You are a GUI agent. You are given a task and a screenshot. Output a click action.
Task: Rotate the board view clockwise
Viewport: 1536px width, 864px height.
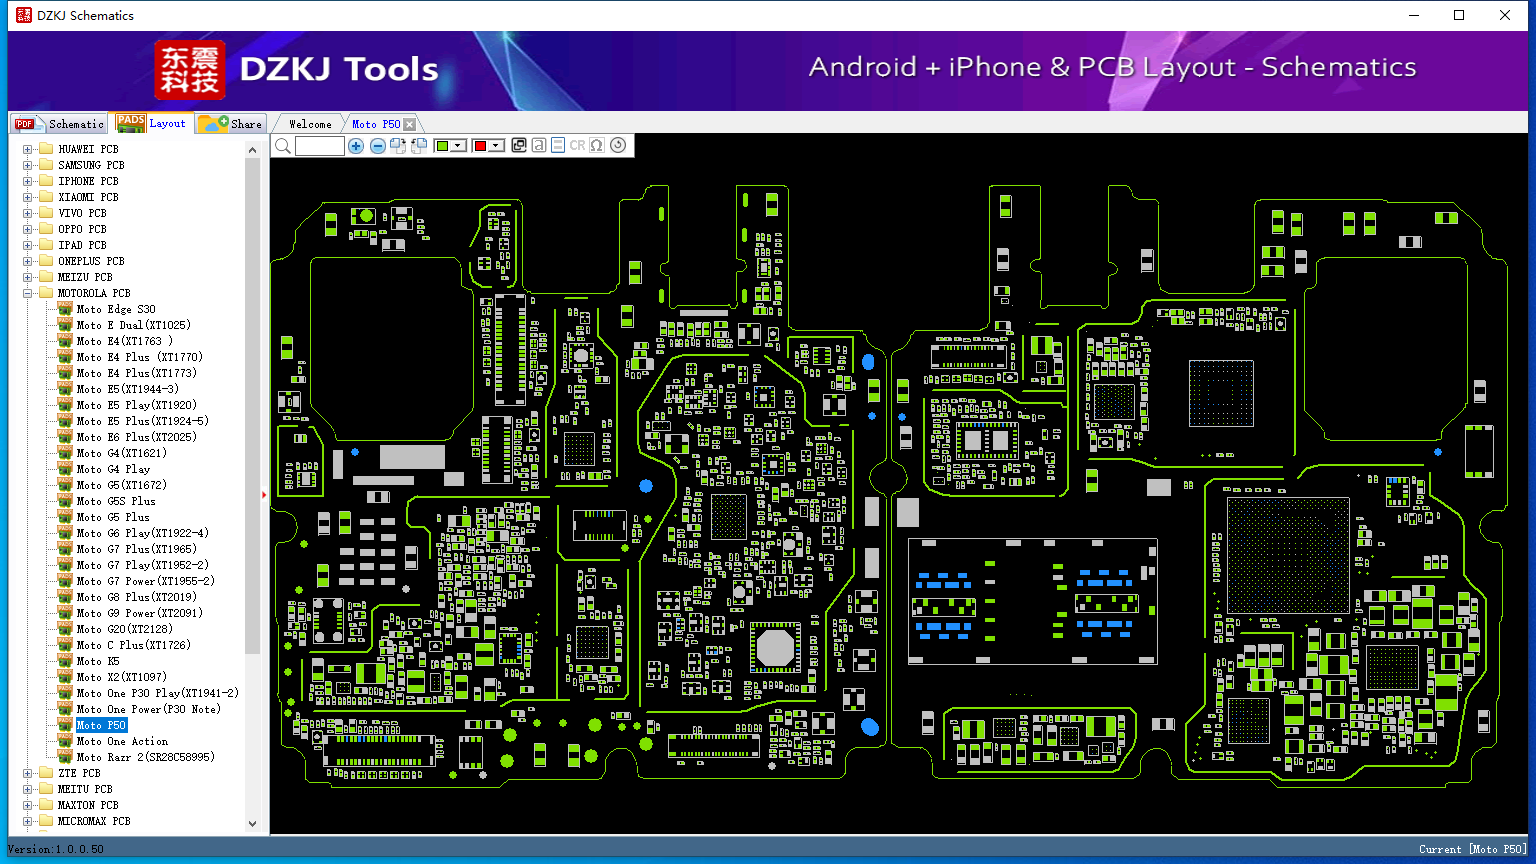point(397,146)
